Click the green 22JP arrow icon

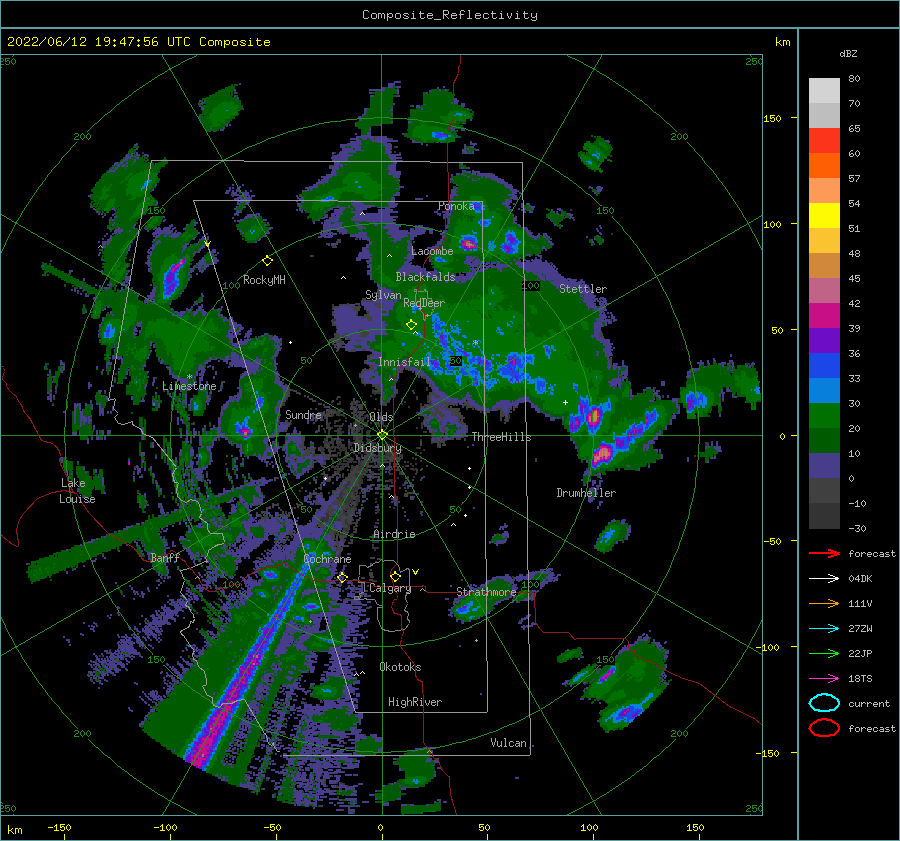(824, 653)
